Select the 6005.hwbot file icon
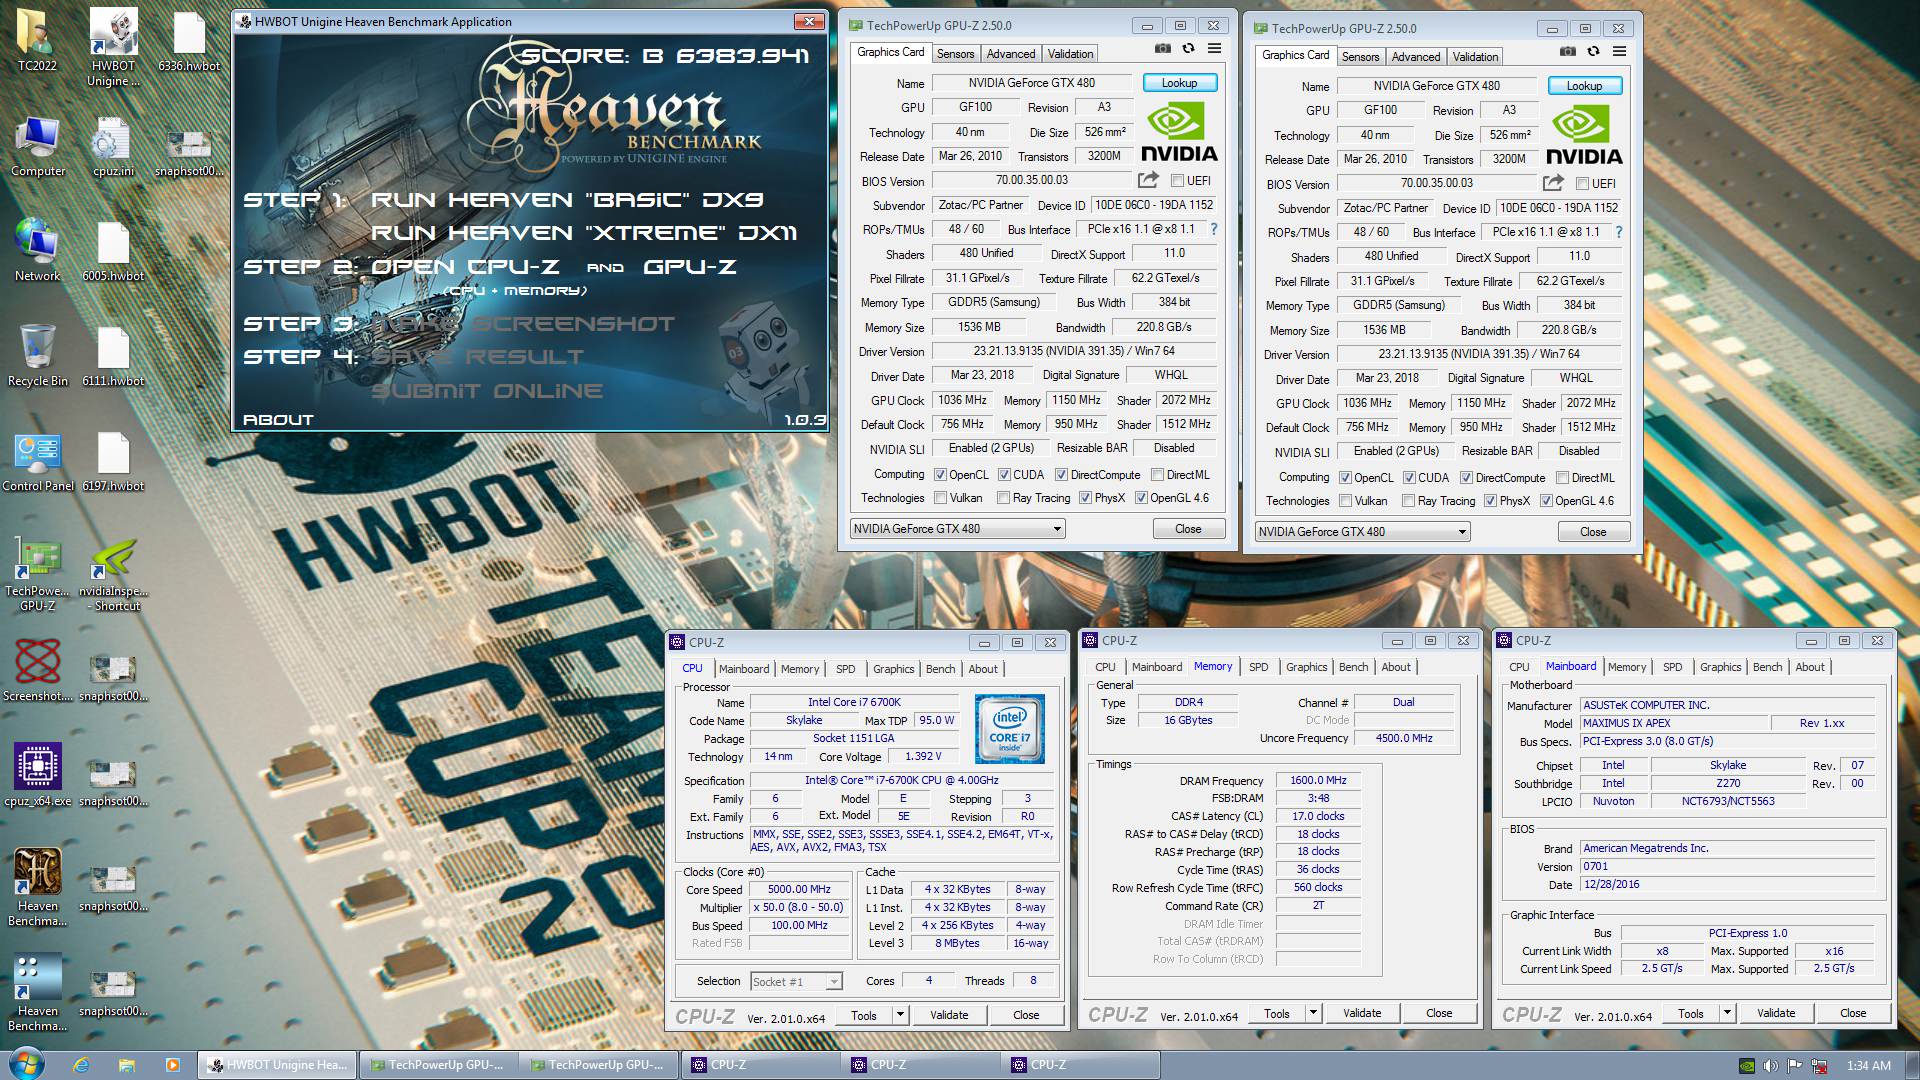The width and height of the screenshot is (1920, 1080). [x=113, y=250]
